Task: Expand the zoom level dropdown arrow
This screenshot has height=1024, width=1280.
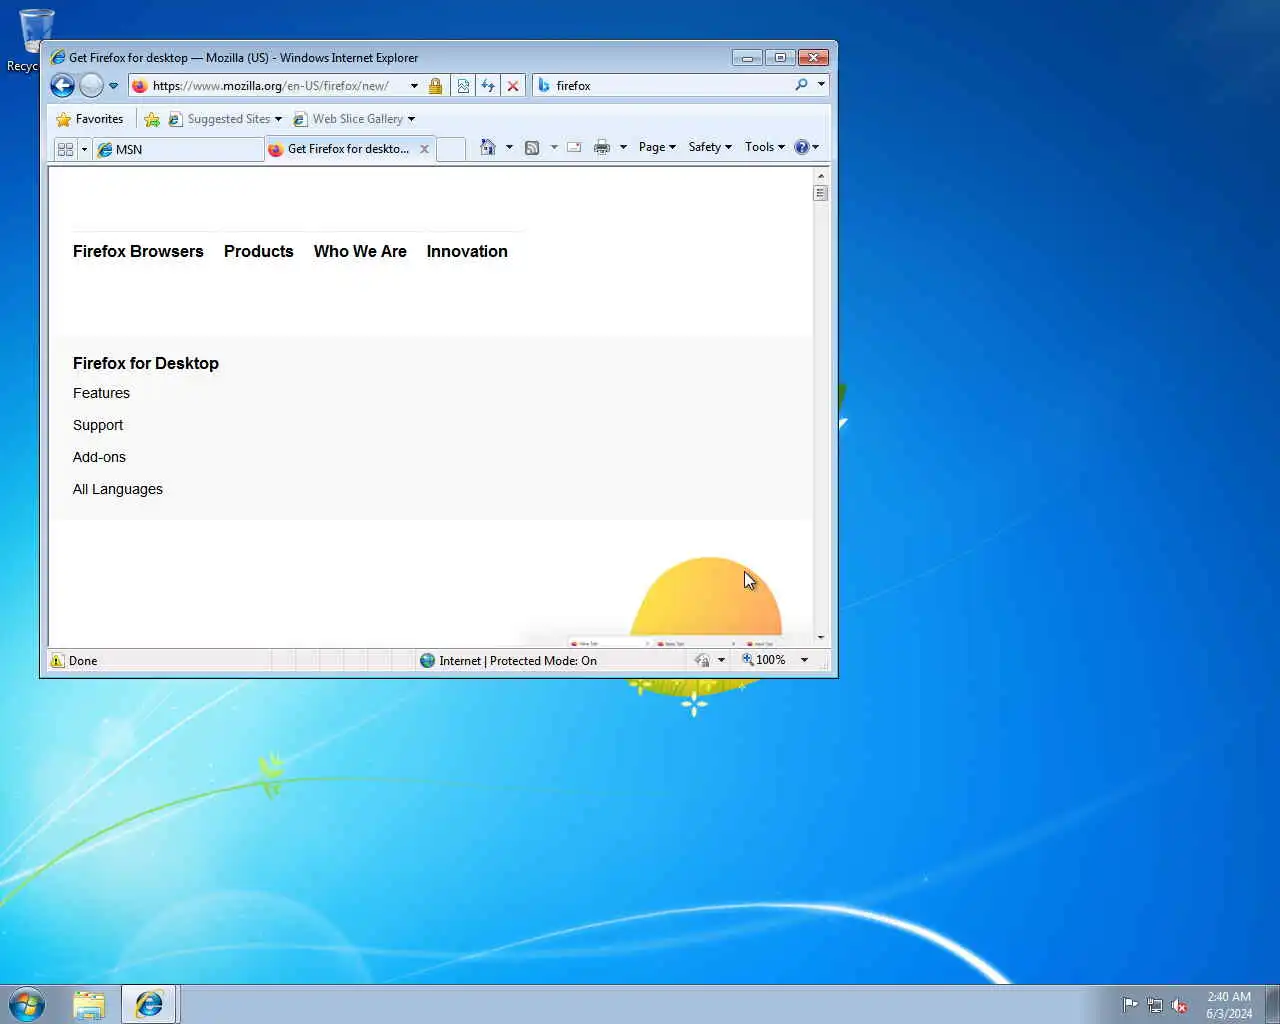Action: [x=804, y=660]
